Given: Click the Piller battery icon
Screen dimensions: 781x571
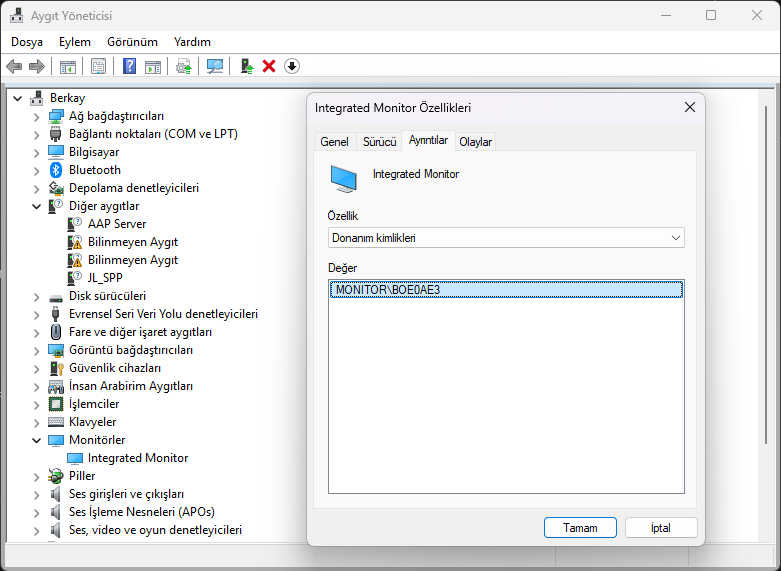Looking at the screenshot, I should [x=56, y=476].
